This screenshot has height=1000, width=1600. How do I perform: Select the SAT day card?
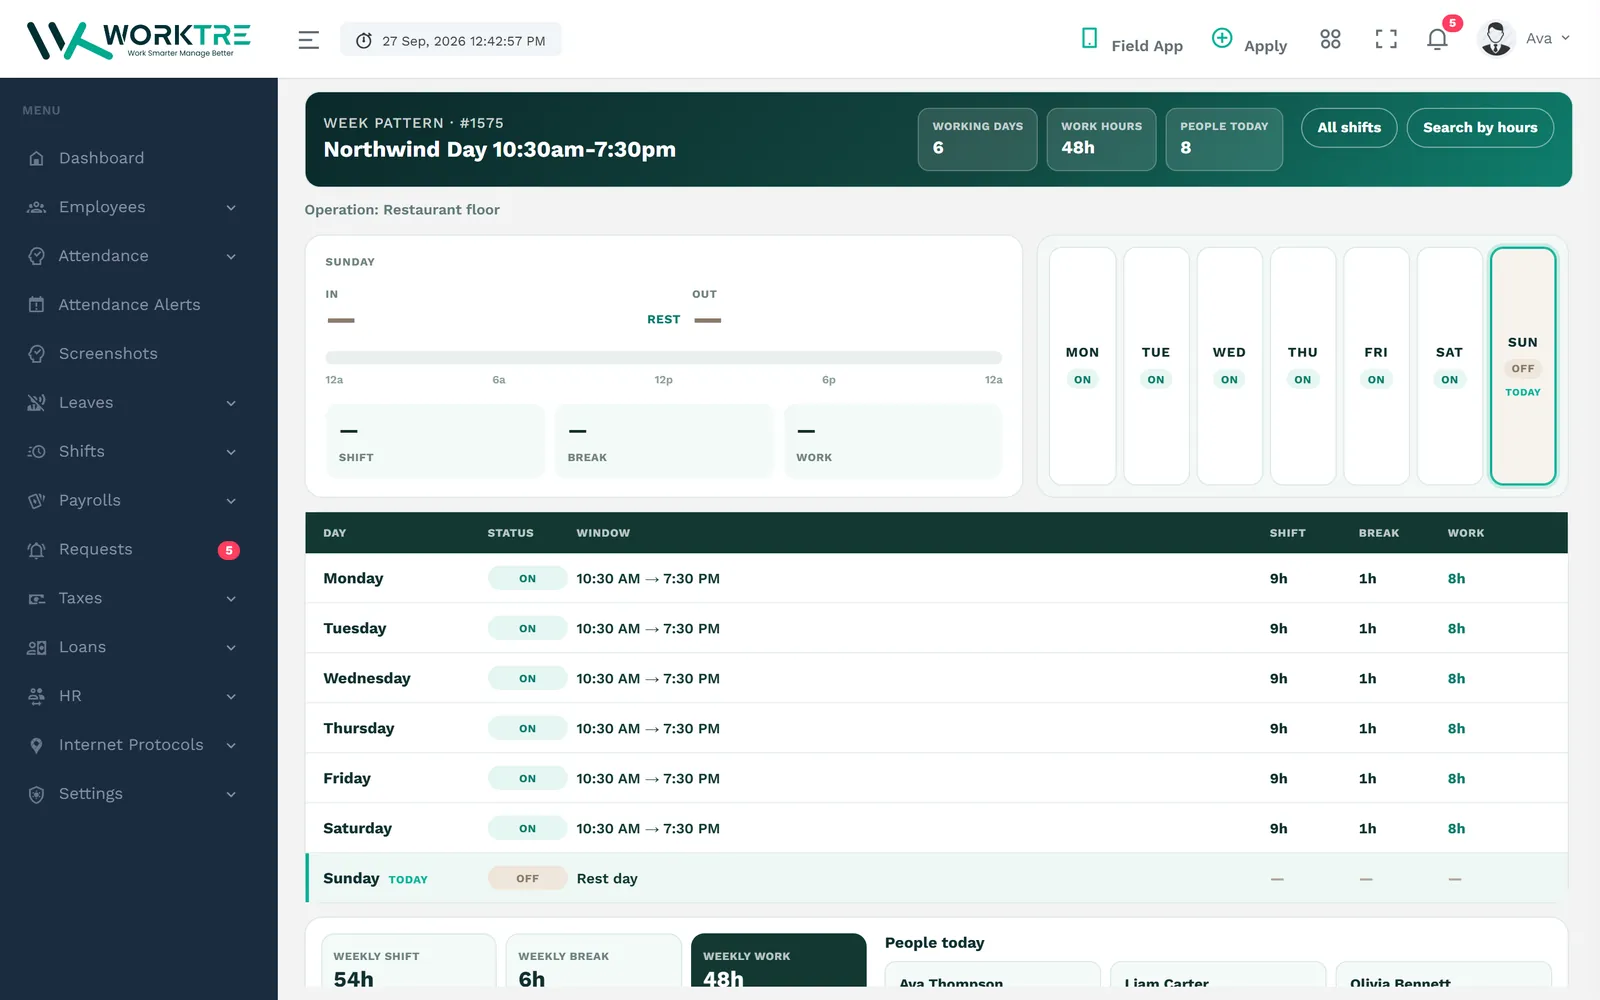[x=1449, y=366]
